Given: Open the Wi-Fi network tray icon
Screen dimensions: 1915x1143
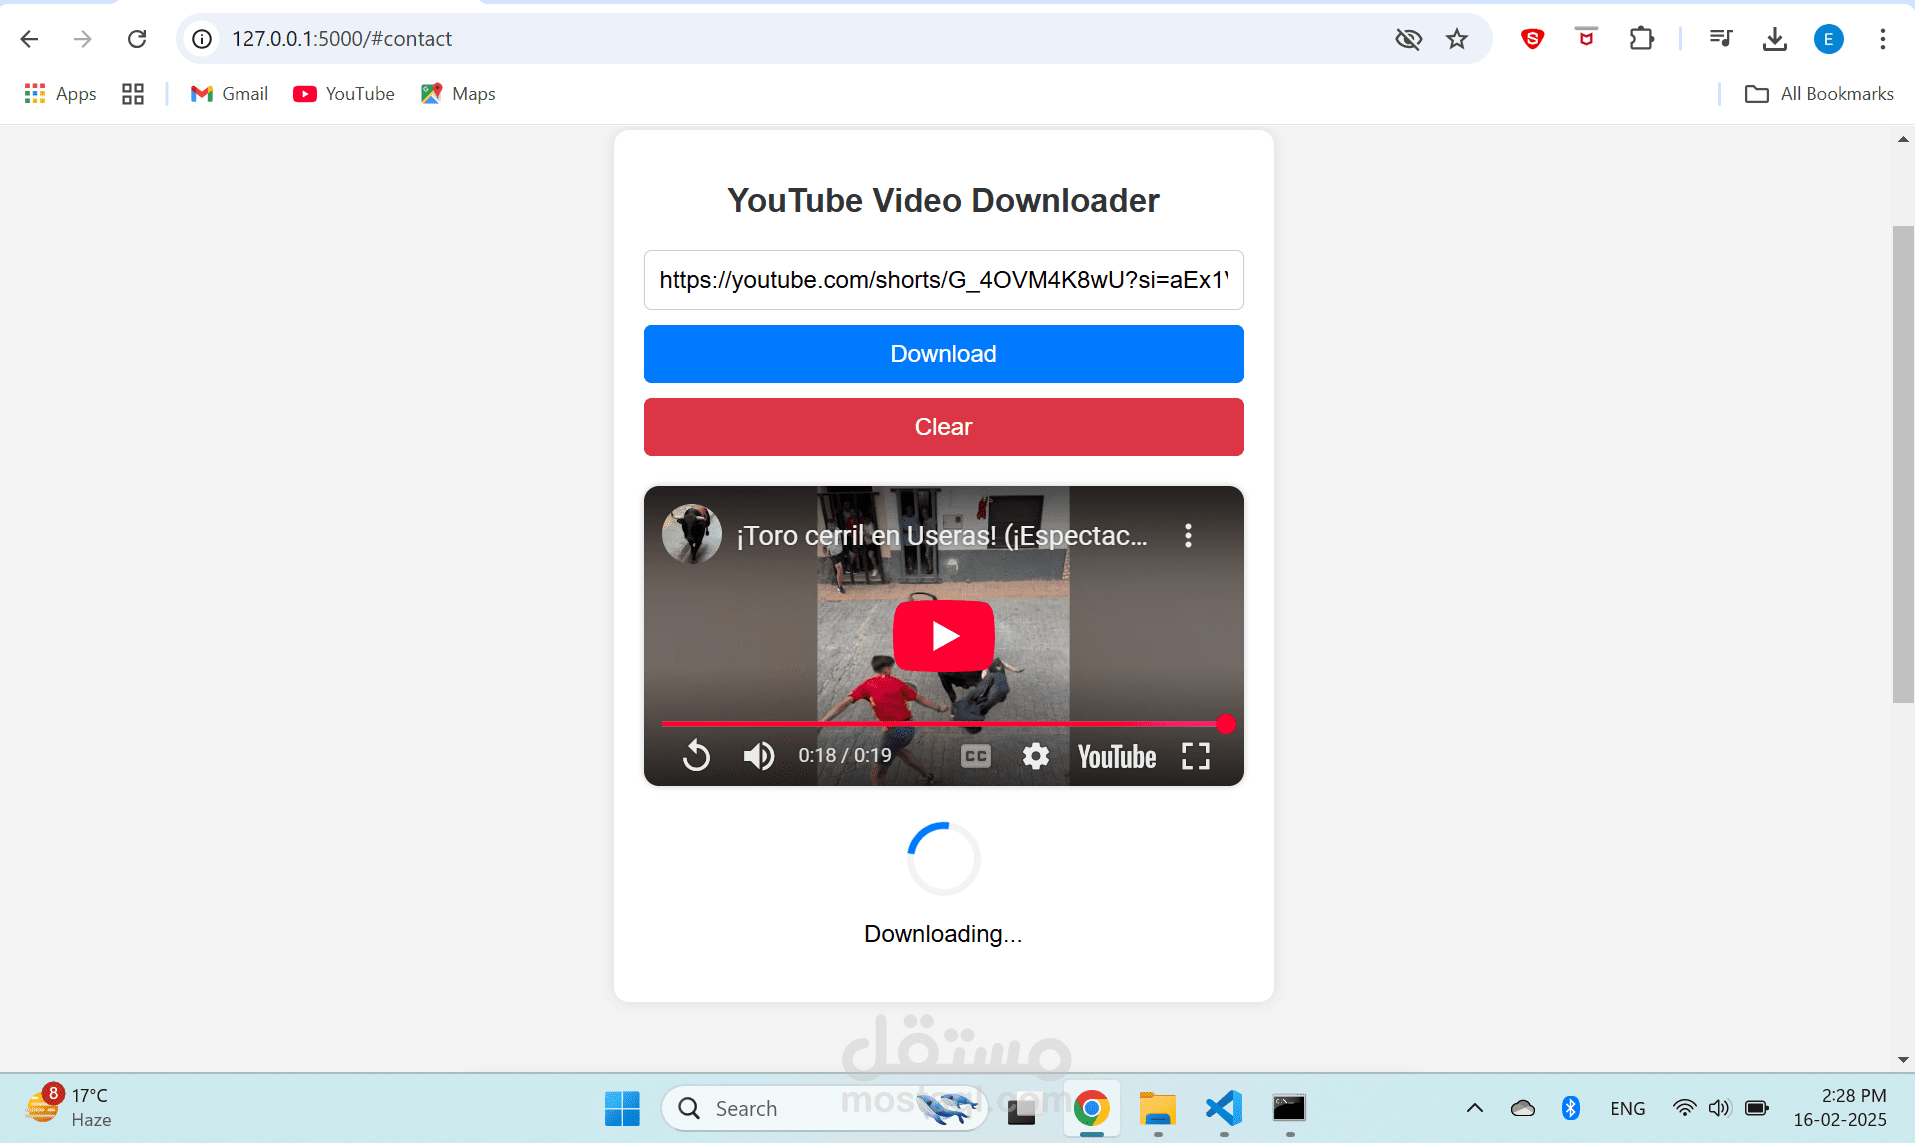Looking at the screenshot, I should tap(1684, 1108).
